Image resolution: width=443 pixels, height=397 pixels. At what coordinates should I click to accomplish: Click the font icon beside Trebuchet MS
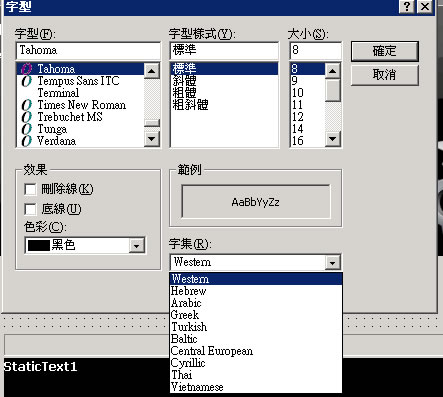coord(26,117)
